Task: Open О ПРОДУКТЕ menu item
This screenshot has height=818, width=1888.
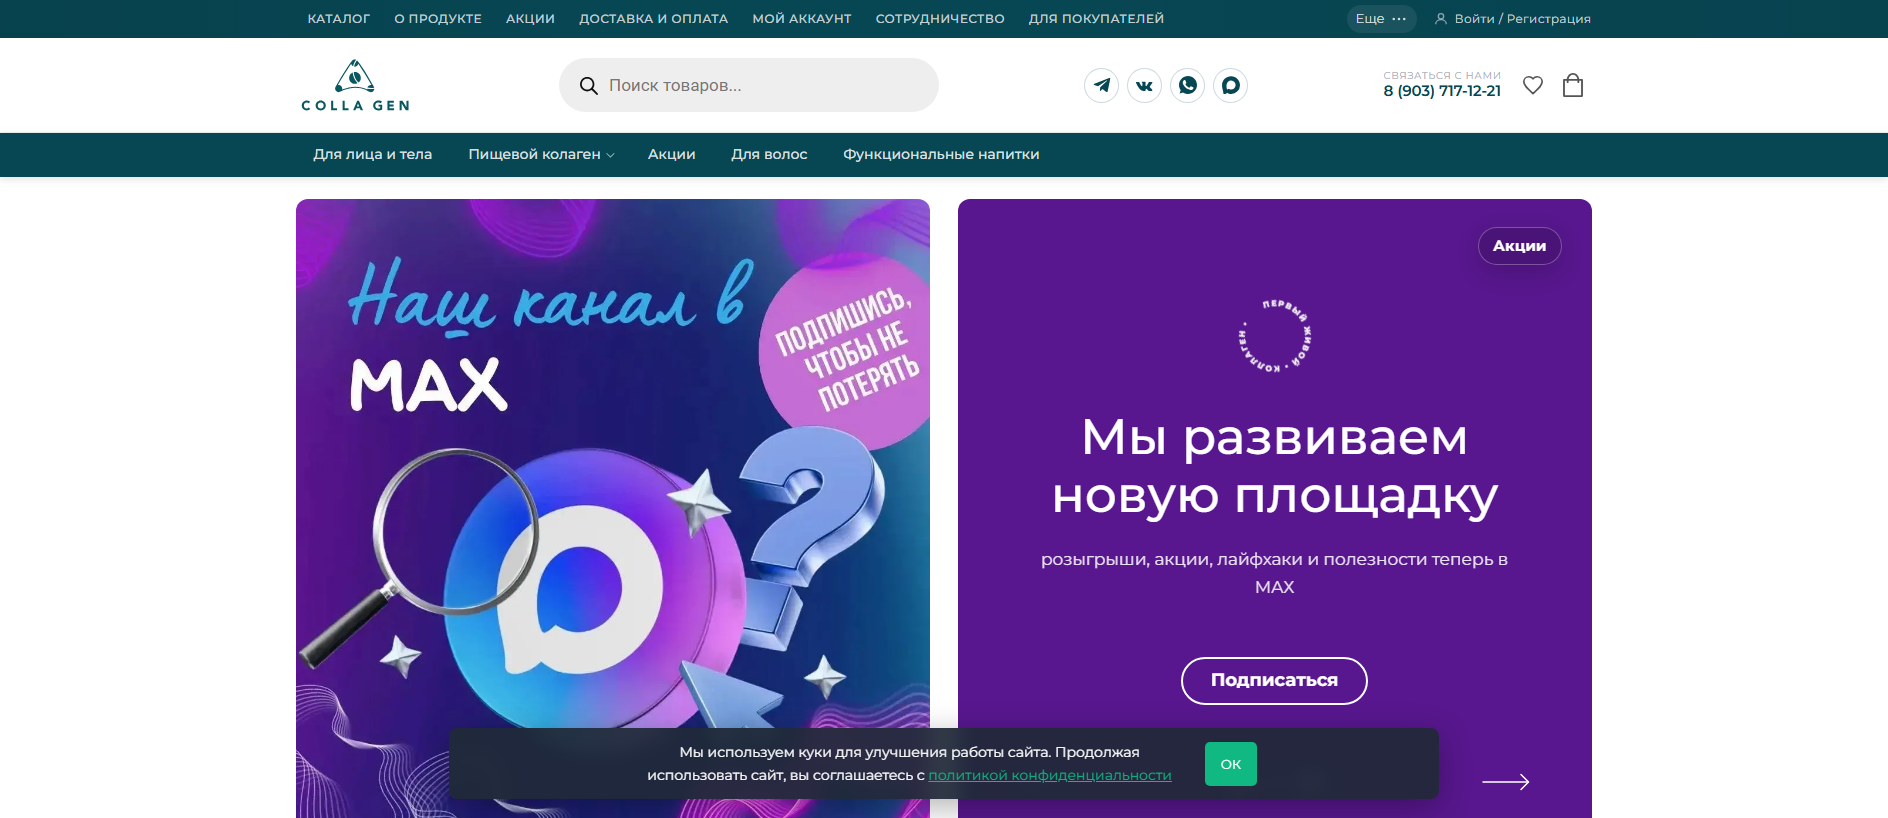Action: [438, 19]
